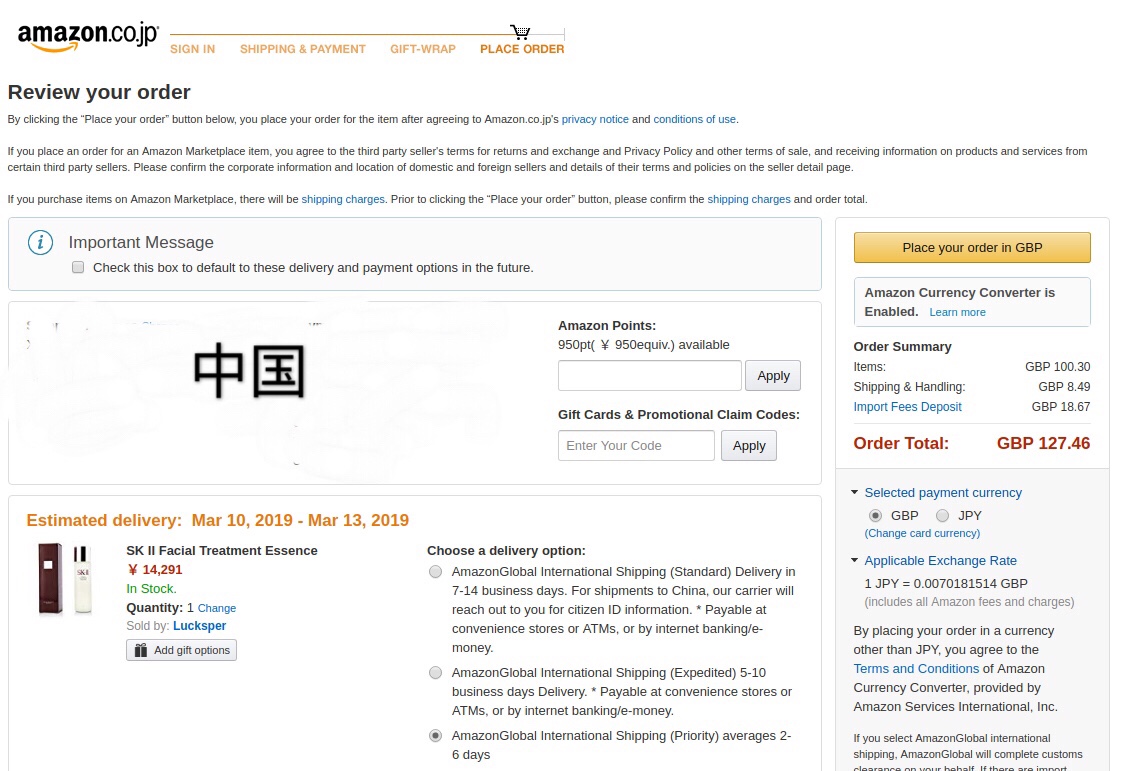Open the SK II product thumbnail image
Screen dimensions: 1137x771
tap(65, 578)
